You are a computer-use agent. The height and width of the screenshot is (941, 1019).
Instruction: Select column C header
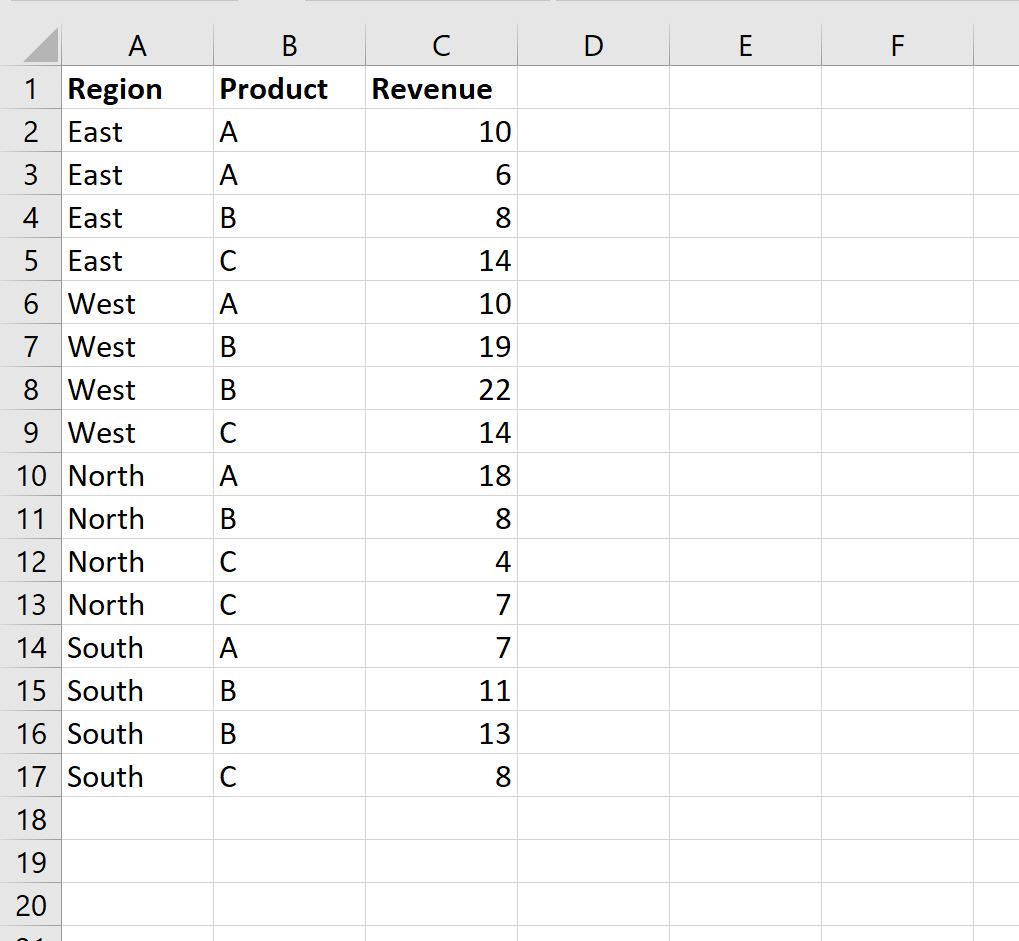pos(441,46)
